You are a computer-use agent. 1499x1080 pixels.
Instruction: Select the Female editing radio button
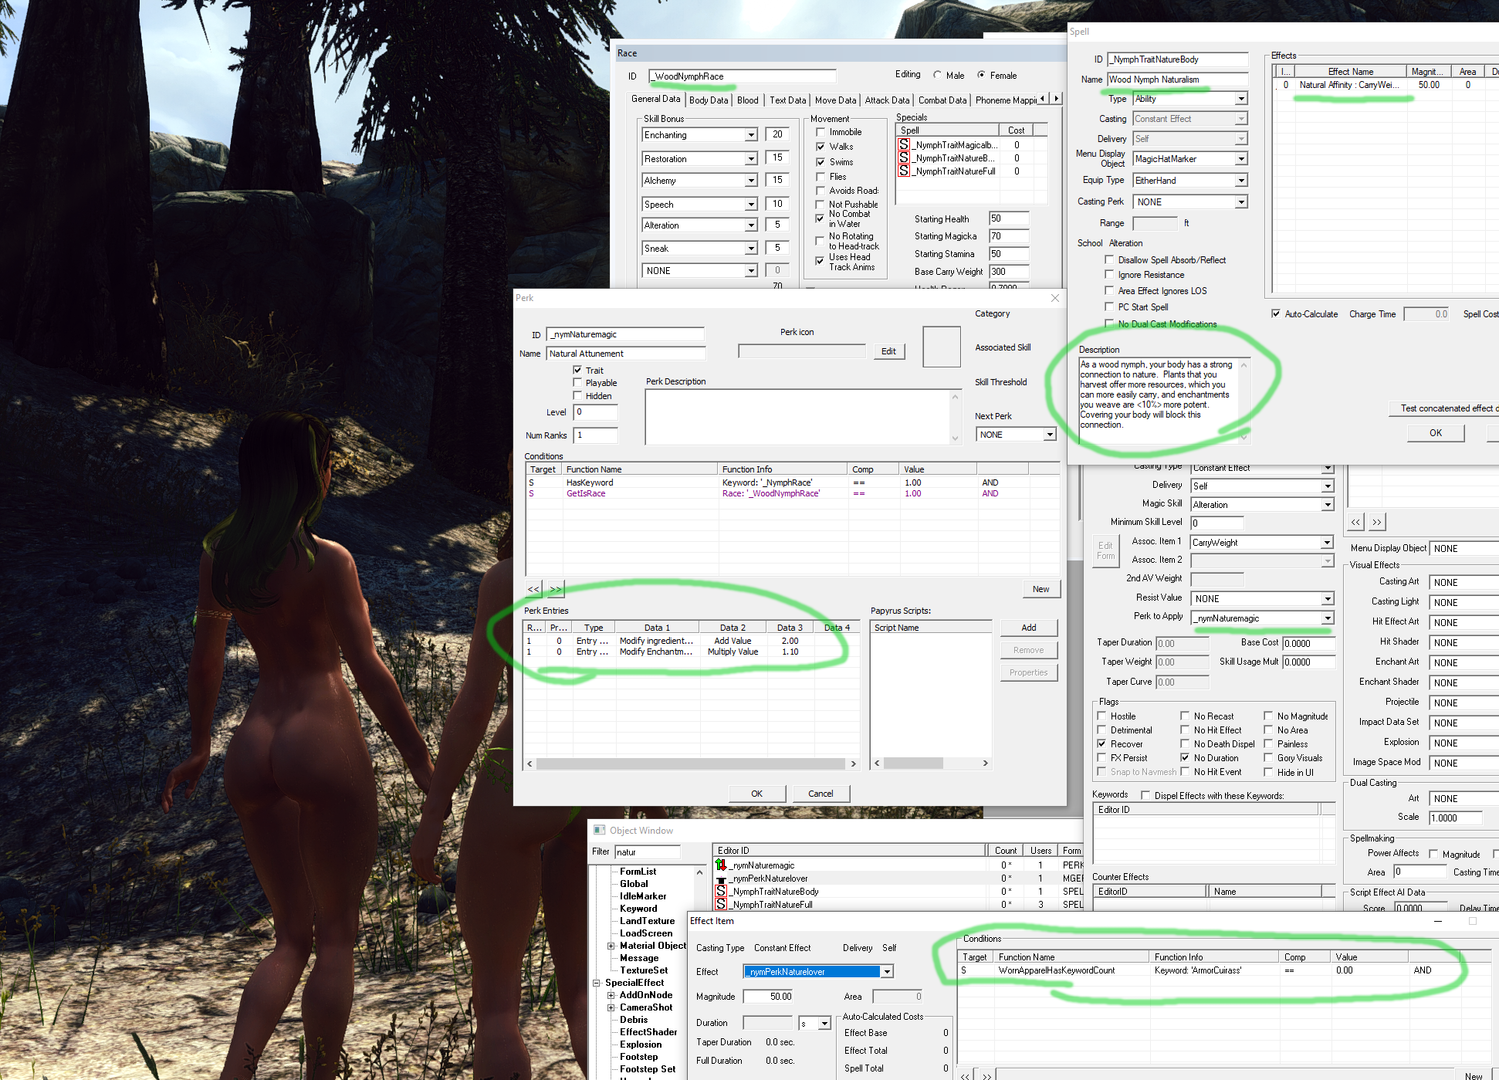tap(981, 75)
